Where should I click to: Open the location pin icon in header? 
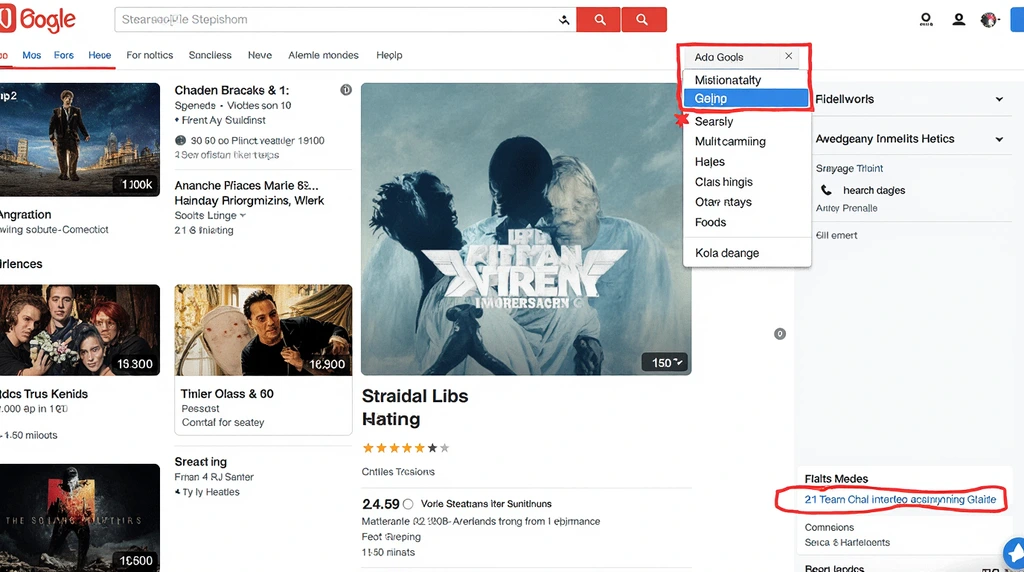(x=926, y=20)
